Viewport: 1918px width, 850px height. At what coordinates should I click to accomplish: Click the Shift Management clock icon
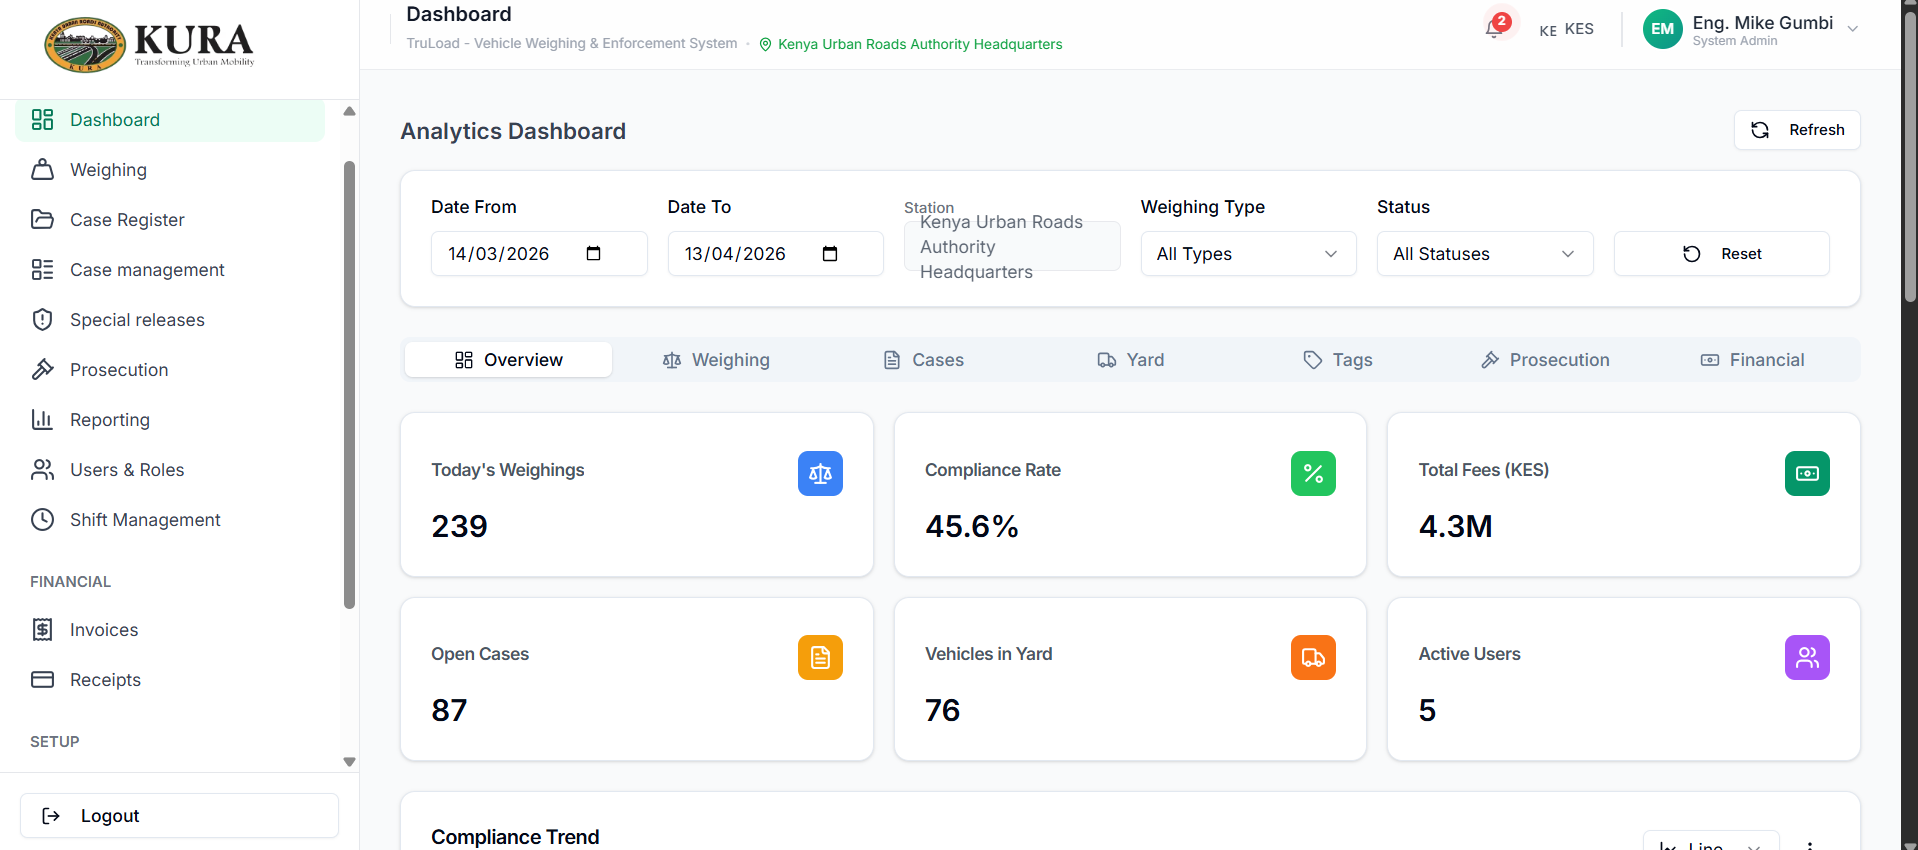pos(42,520)
